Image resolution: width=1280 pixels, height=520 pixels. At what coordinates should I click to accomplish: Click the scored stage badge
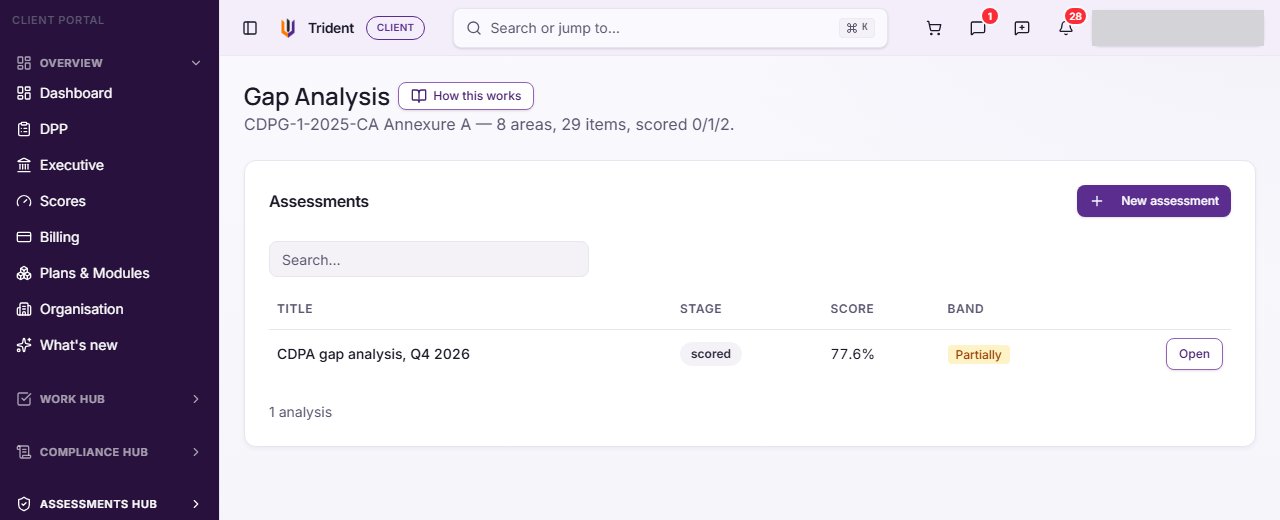pos(711,354)
